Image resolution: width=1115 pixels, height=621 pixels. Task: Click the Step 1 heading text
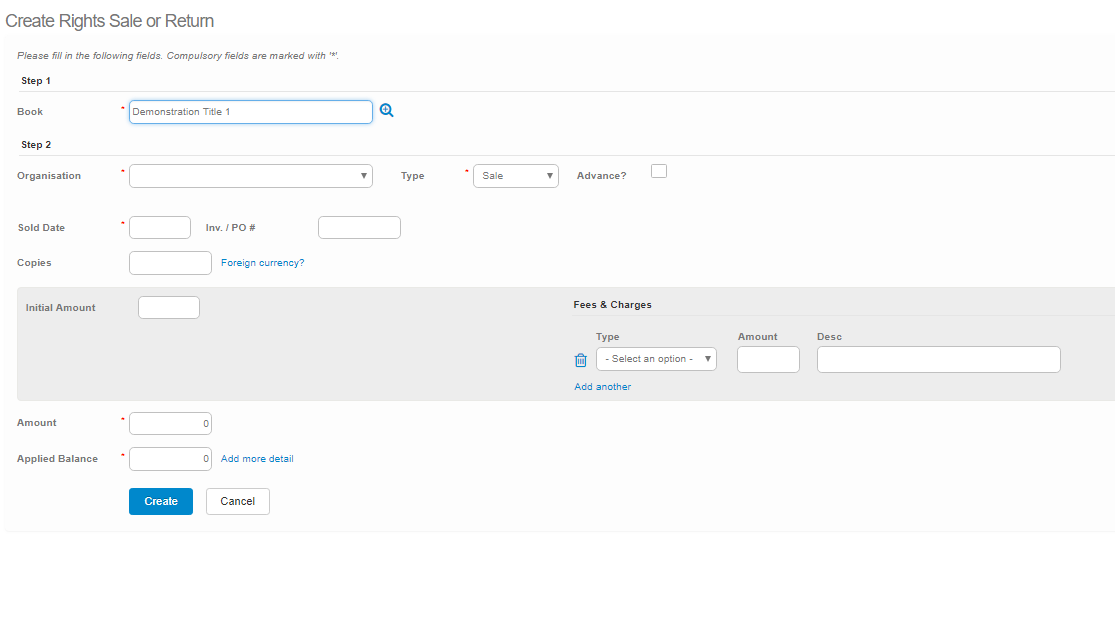click(x=36, y=80)
